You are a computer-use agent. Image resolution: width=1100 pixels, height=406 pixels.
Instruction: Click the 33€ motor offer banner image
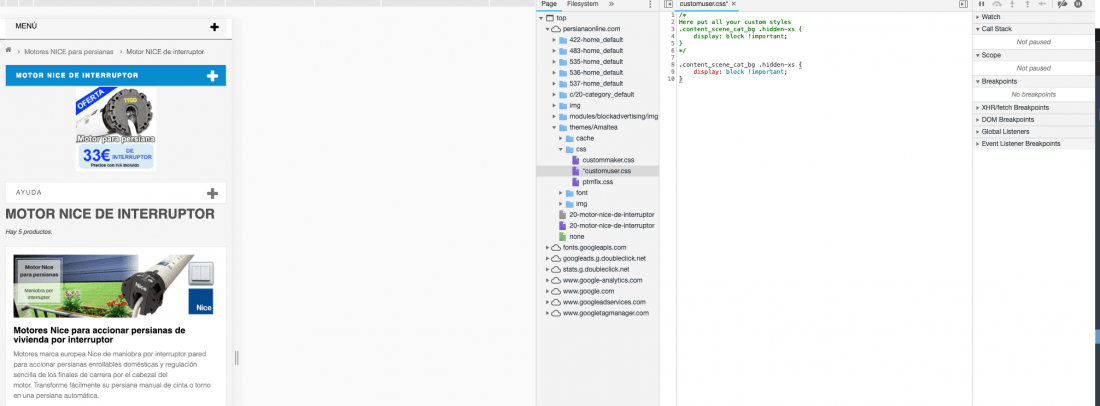click(116, 129)
